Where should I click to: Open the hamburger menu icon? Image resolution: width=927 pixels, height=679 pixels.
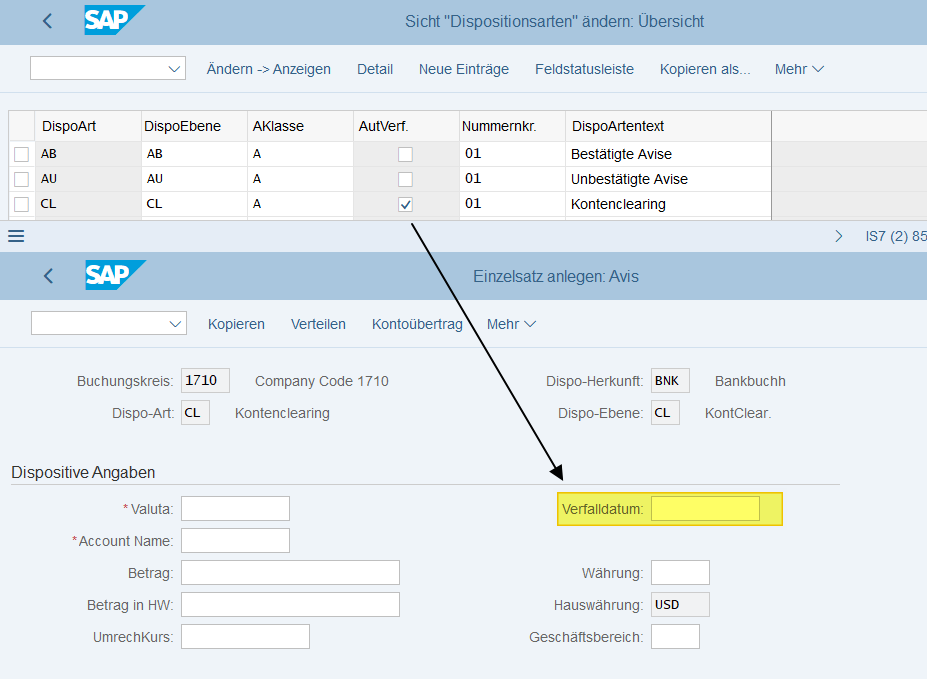tap(16, 236)
